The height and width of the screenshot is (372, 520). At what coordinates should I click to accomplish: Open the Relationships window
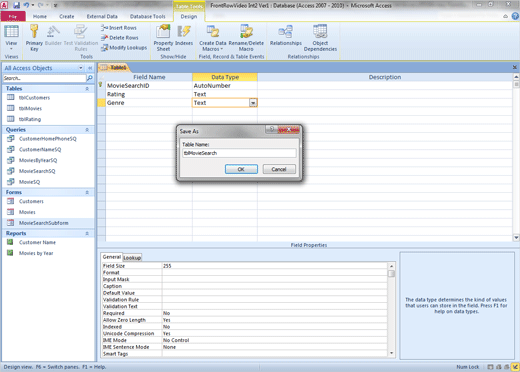point(286,35)
